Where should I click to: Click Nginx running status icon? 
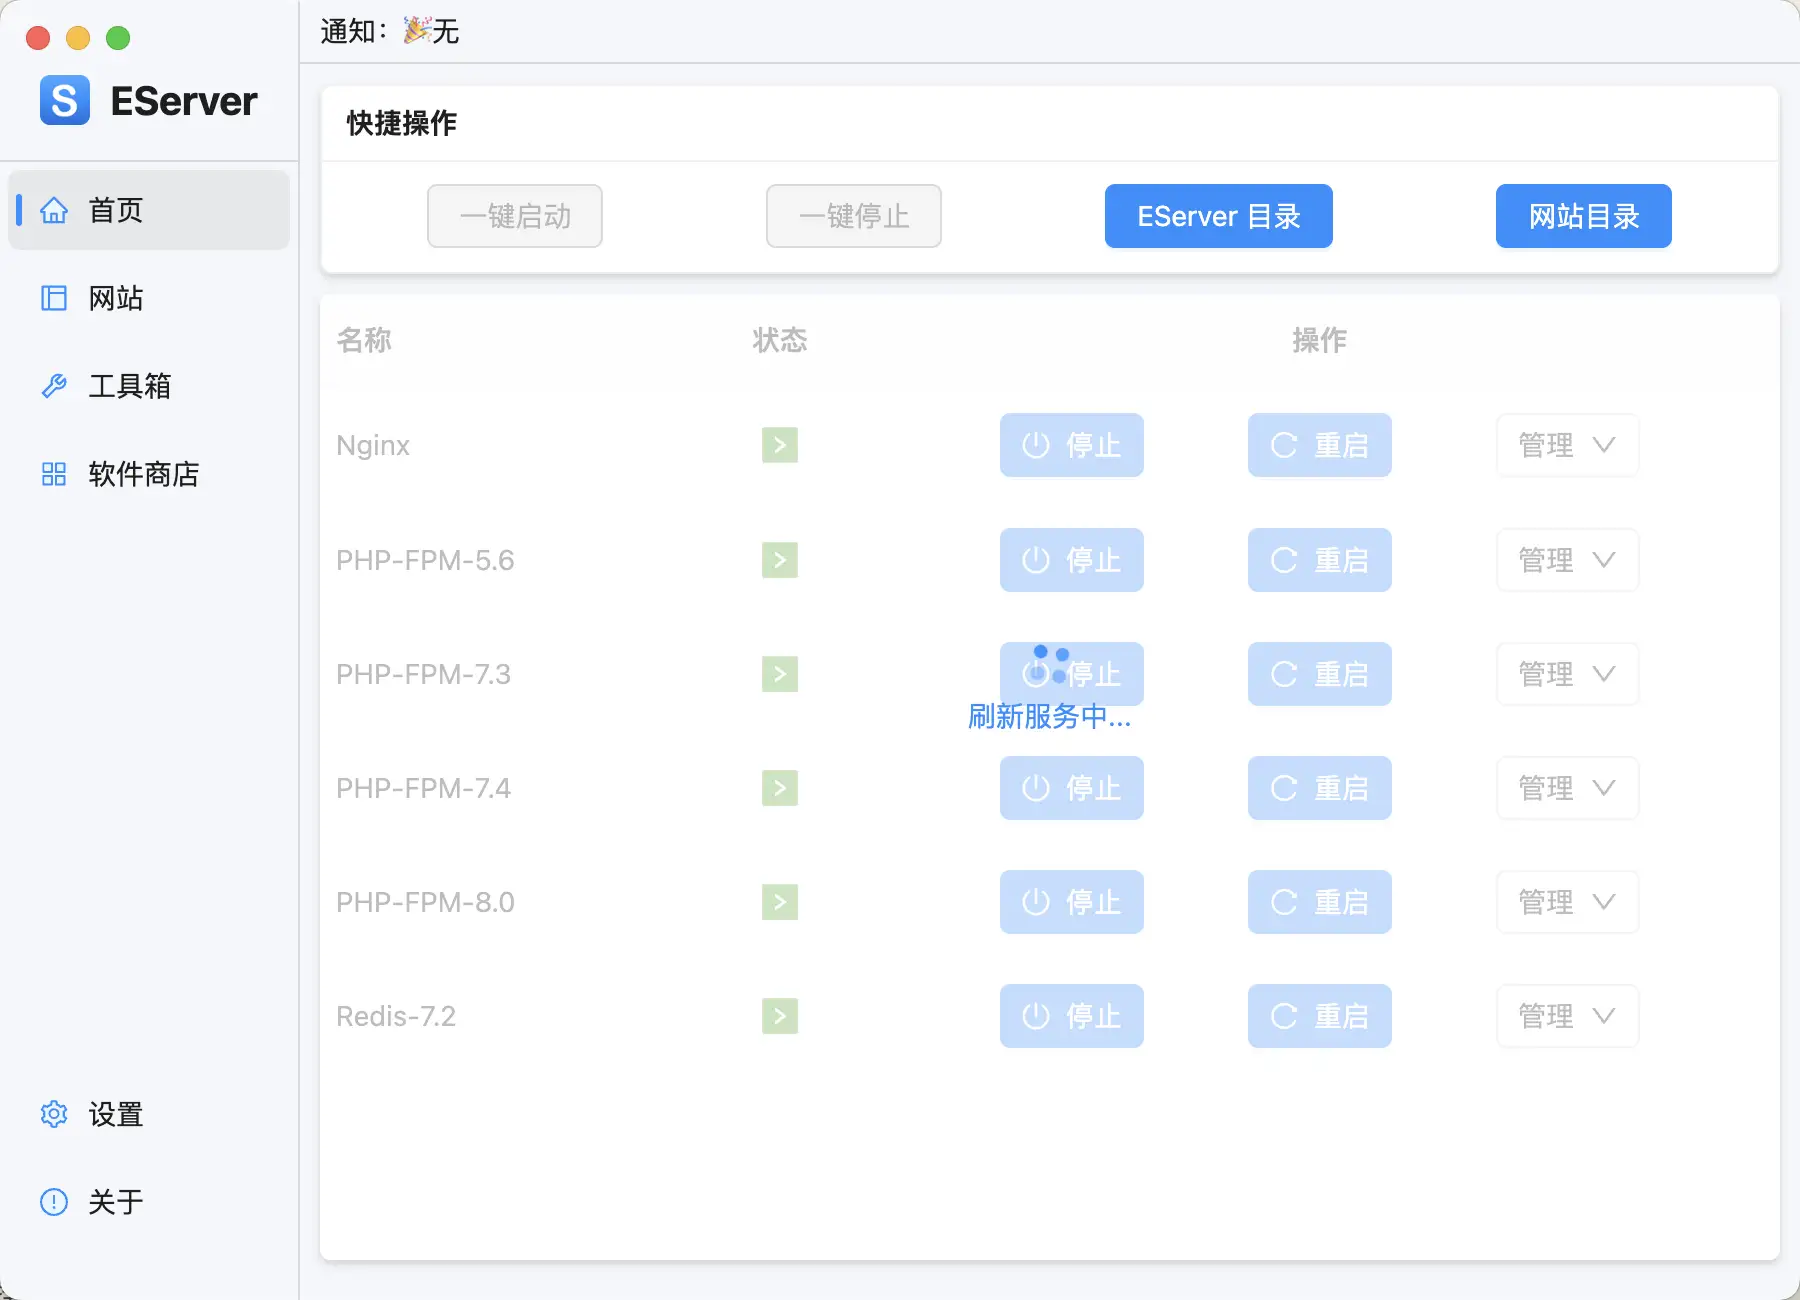point(780,445)
